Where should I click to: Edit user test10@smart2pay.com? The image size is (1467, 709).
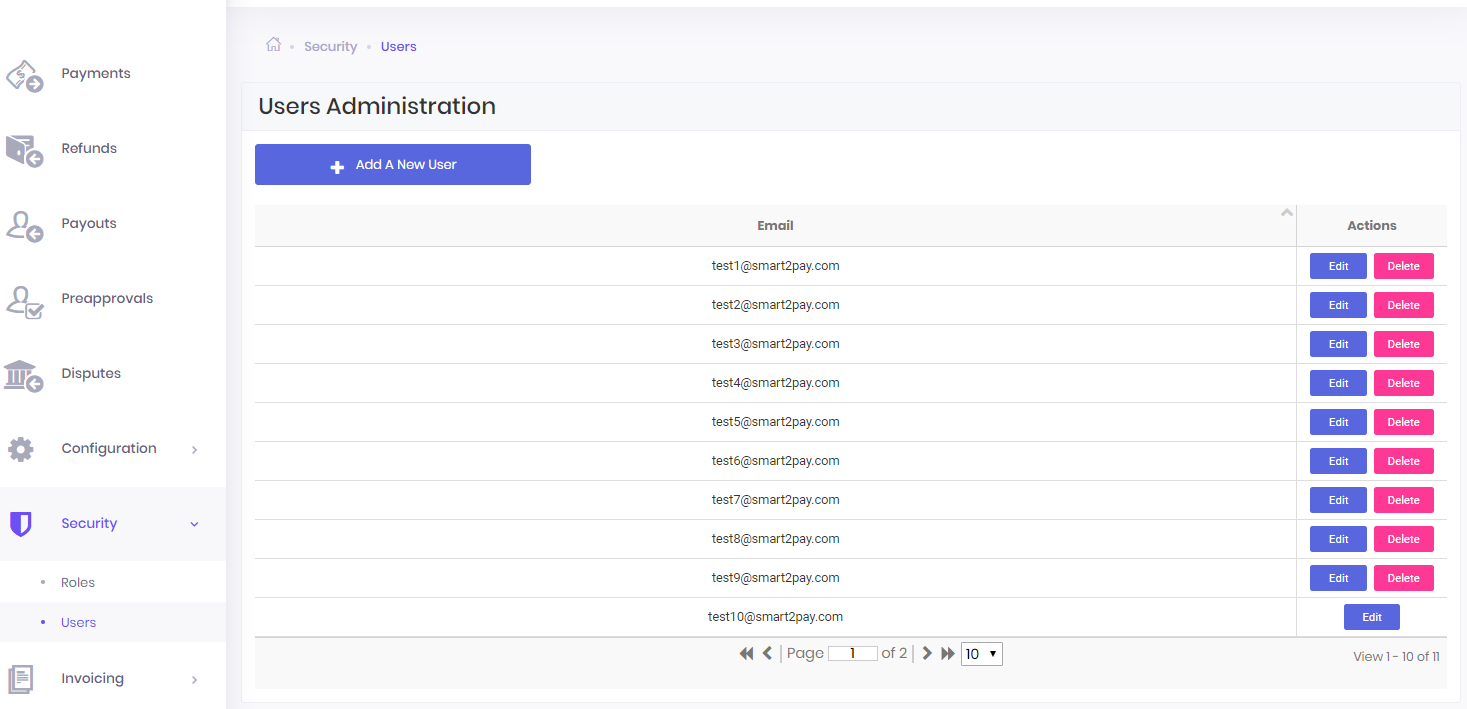click(x=1372, y=617)
